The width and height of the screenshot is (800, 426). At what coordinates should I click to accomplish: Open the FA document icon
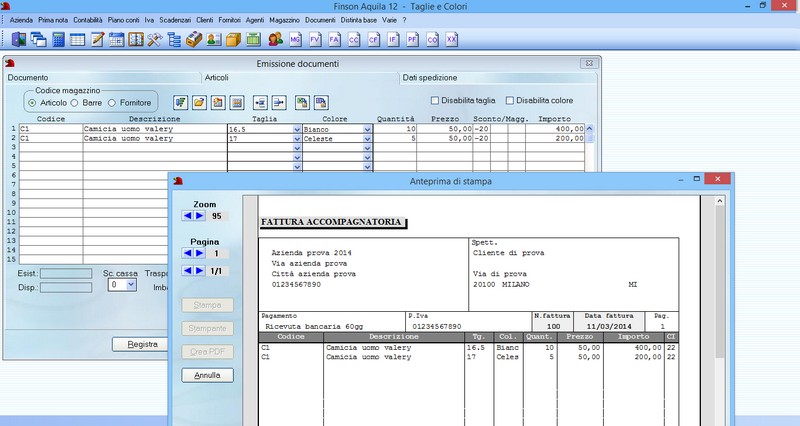tap(335, 39)
